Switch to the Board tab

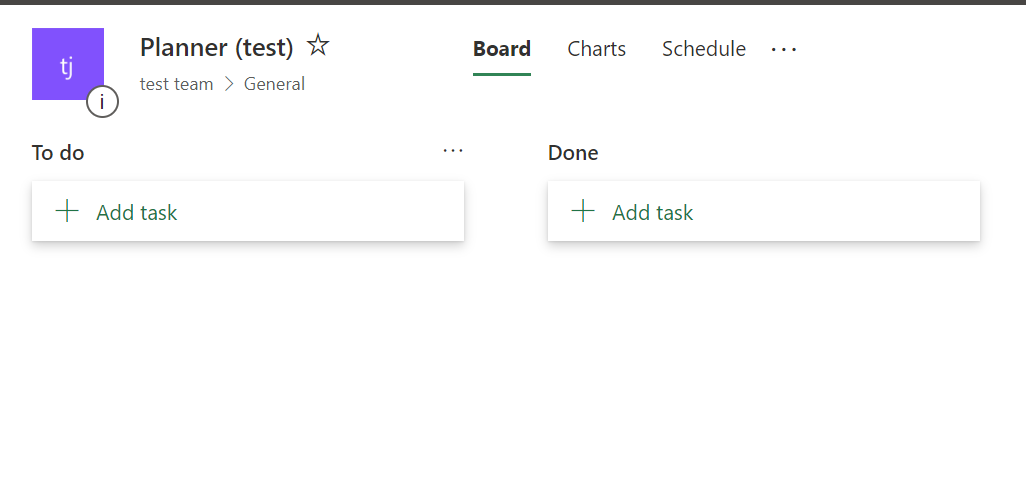click(501, 49)
